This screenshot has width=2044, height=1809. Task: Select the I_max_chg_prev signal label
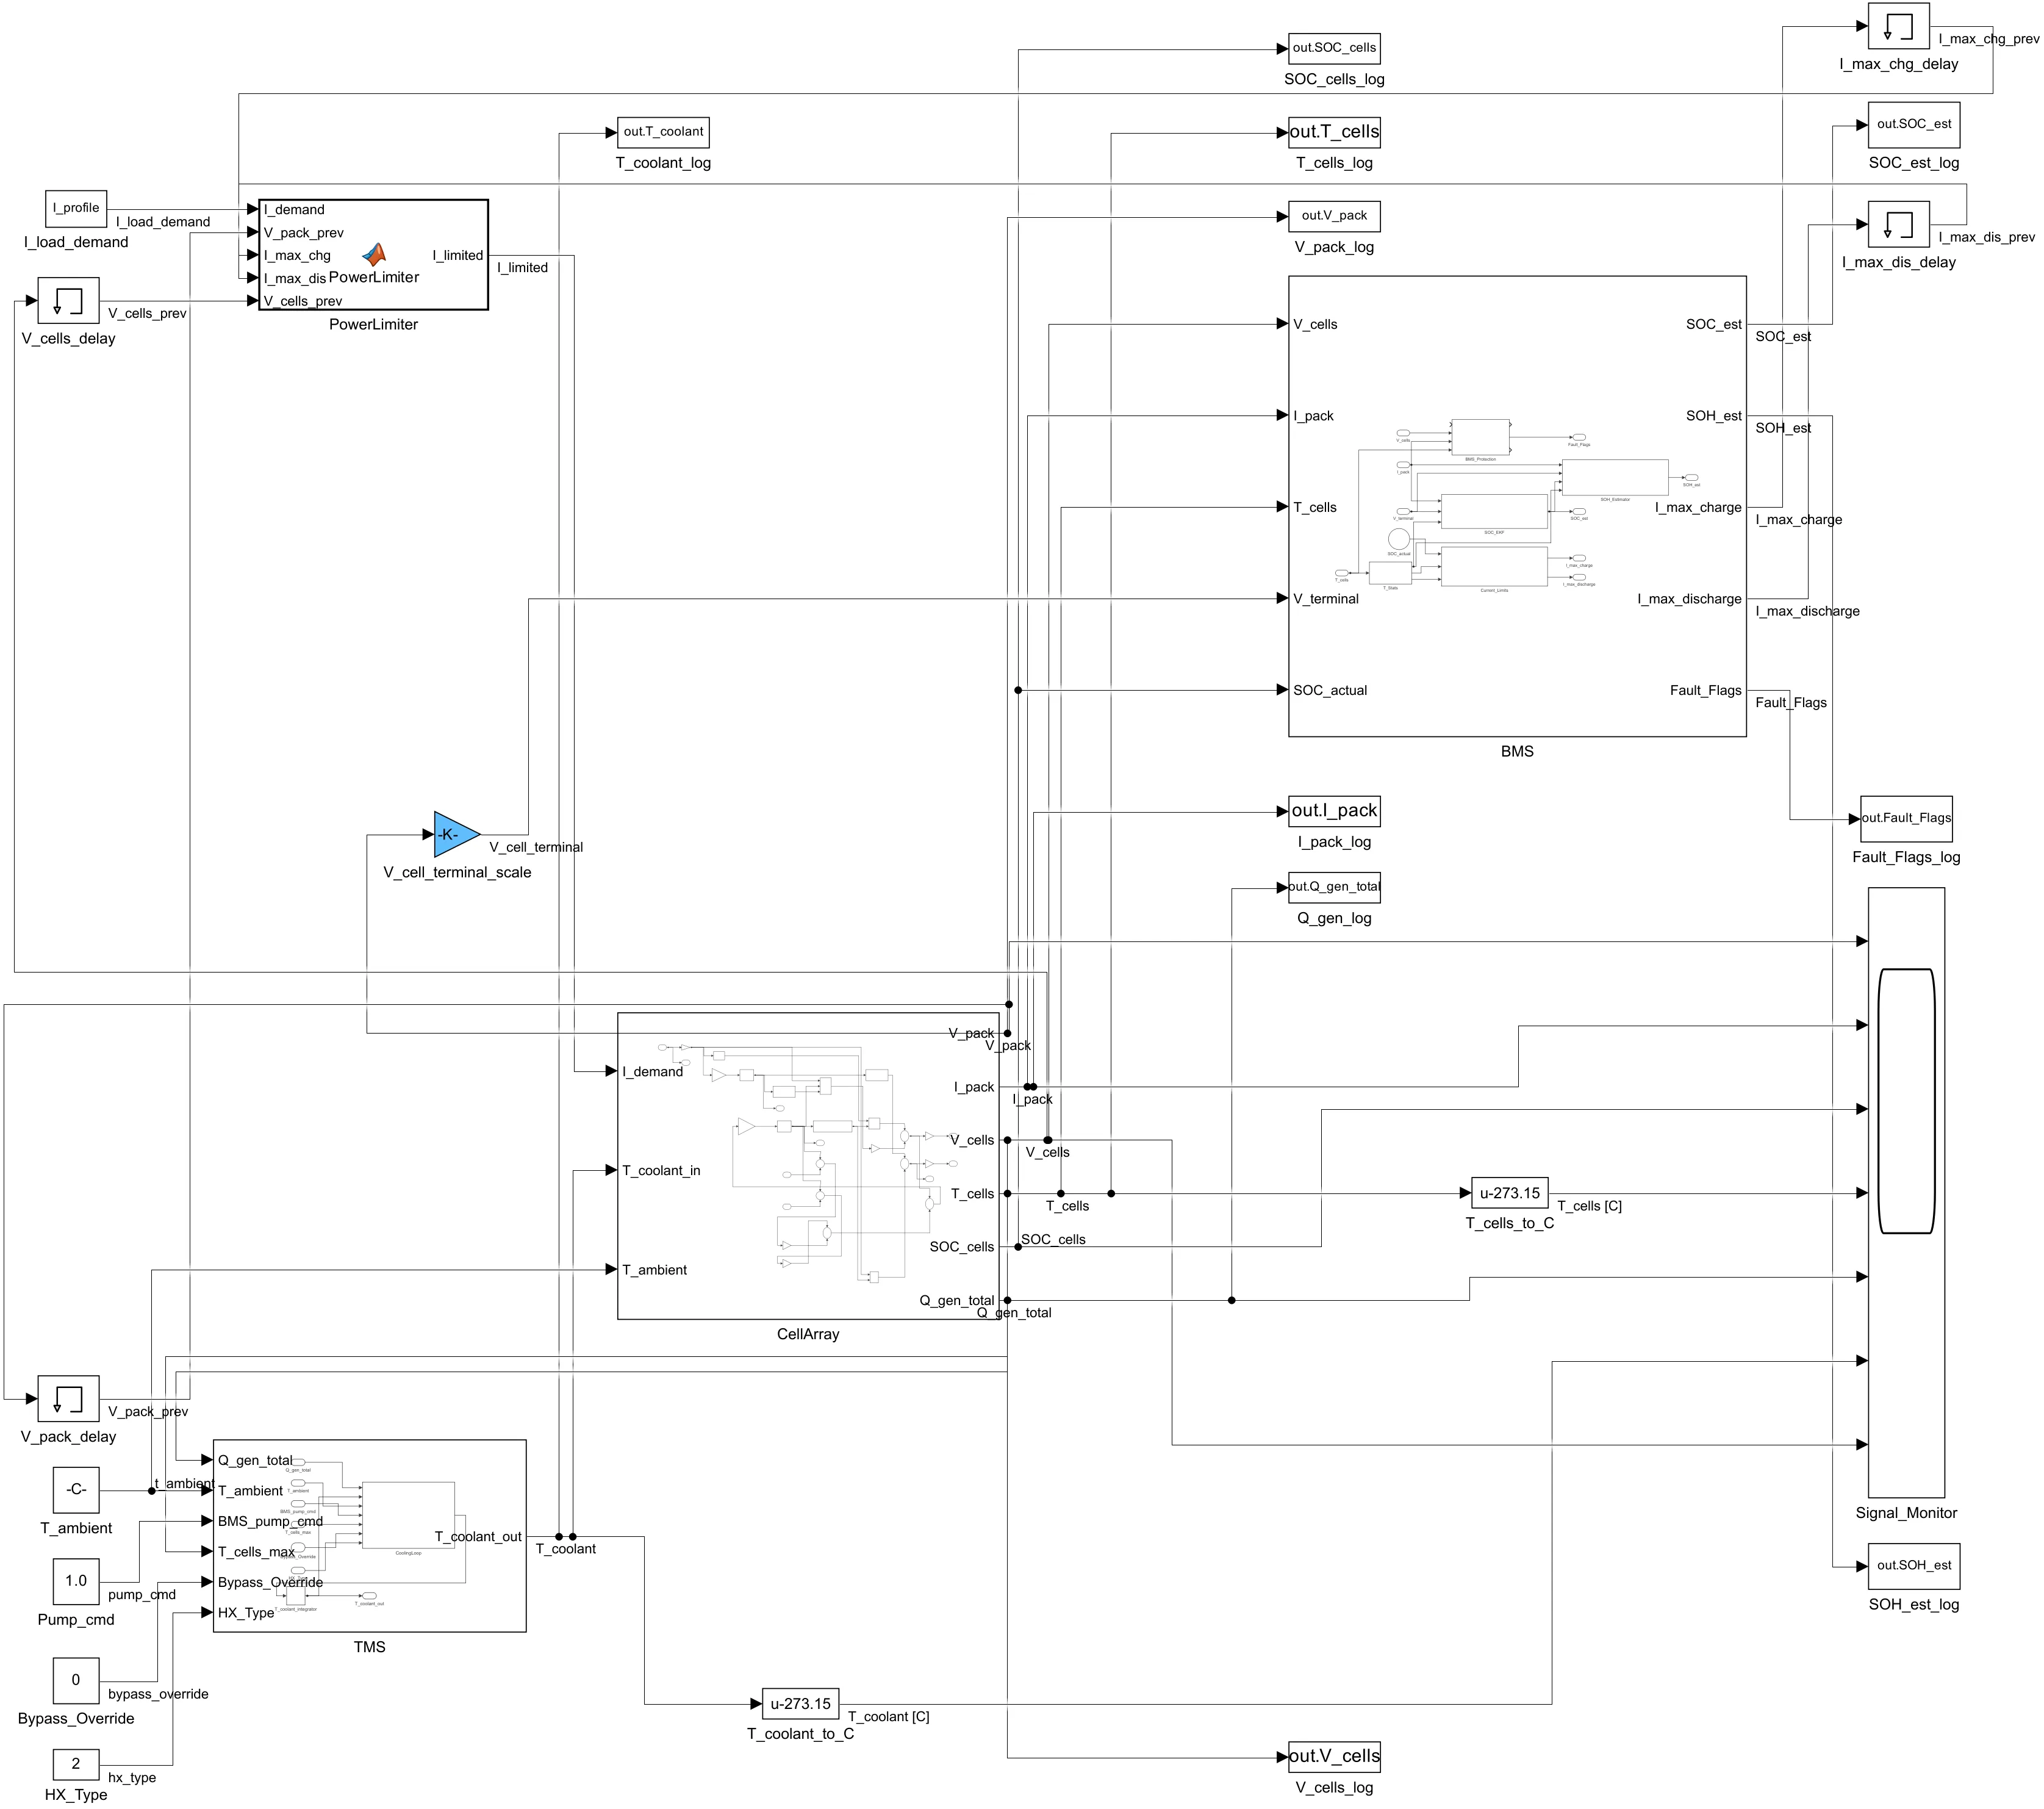(x=1988, y=39)
